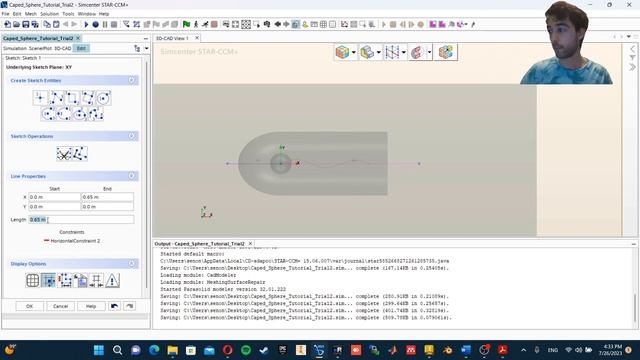Select the Create Spline sketch tool
The width and height of the screenshot is (640, 360).
(x=96, y=114)
